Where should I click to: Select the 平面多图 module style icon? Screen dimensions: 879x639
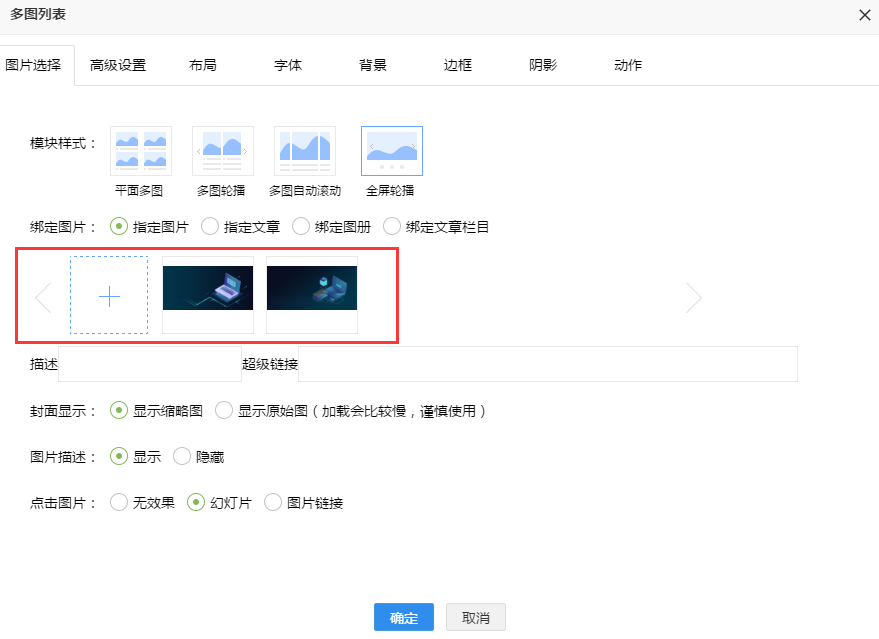click(x=141, y=151)
